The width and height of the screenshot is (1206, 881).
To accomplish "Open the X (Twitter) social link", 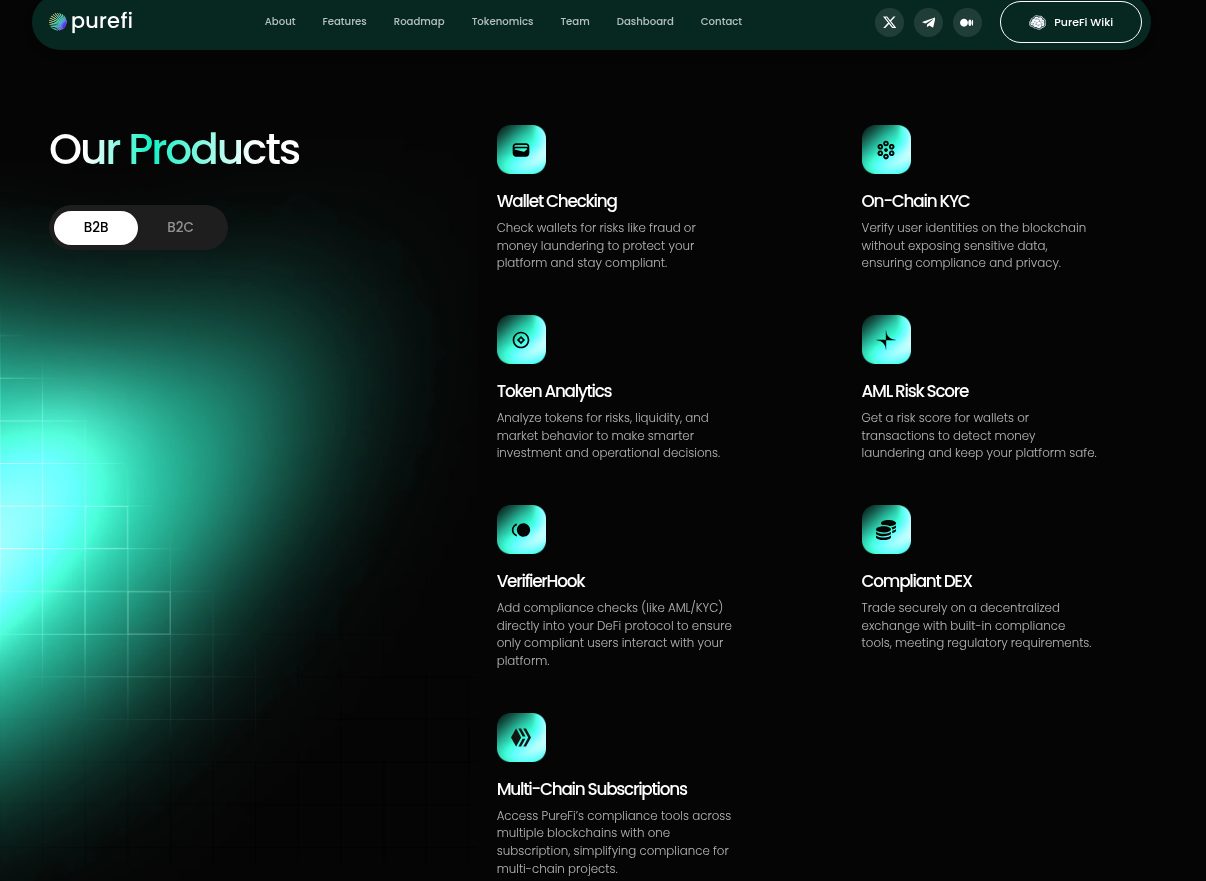I will click(x=889, y=22).
